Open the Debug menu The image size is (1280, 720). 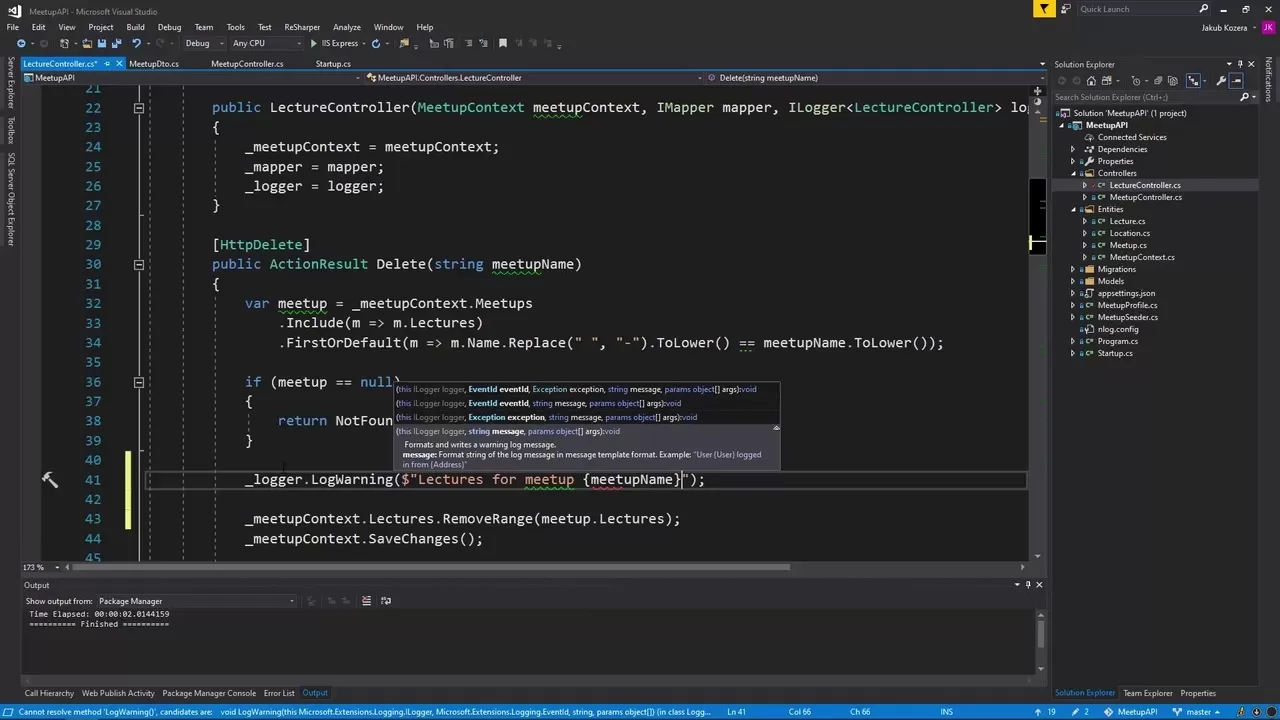[169, 27]
